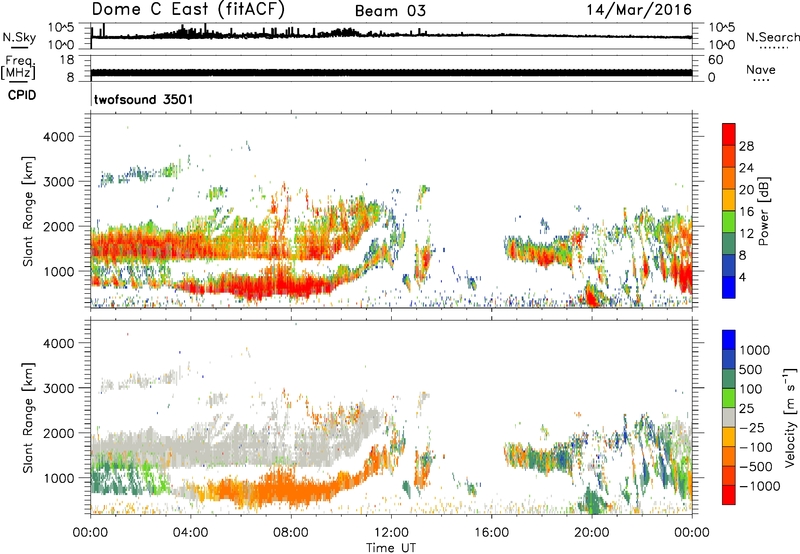800x554 pixels.
Task: Click the '16:00' time axis tick
Action: click(x=491, y=533)
